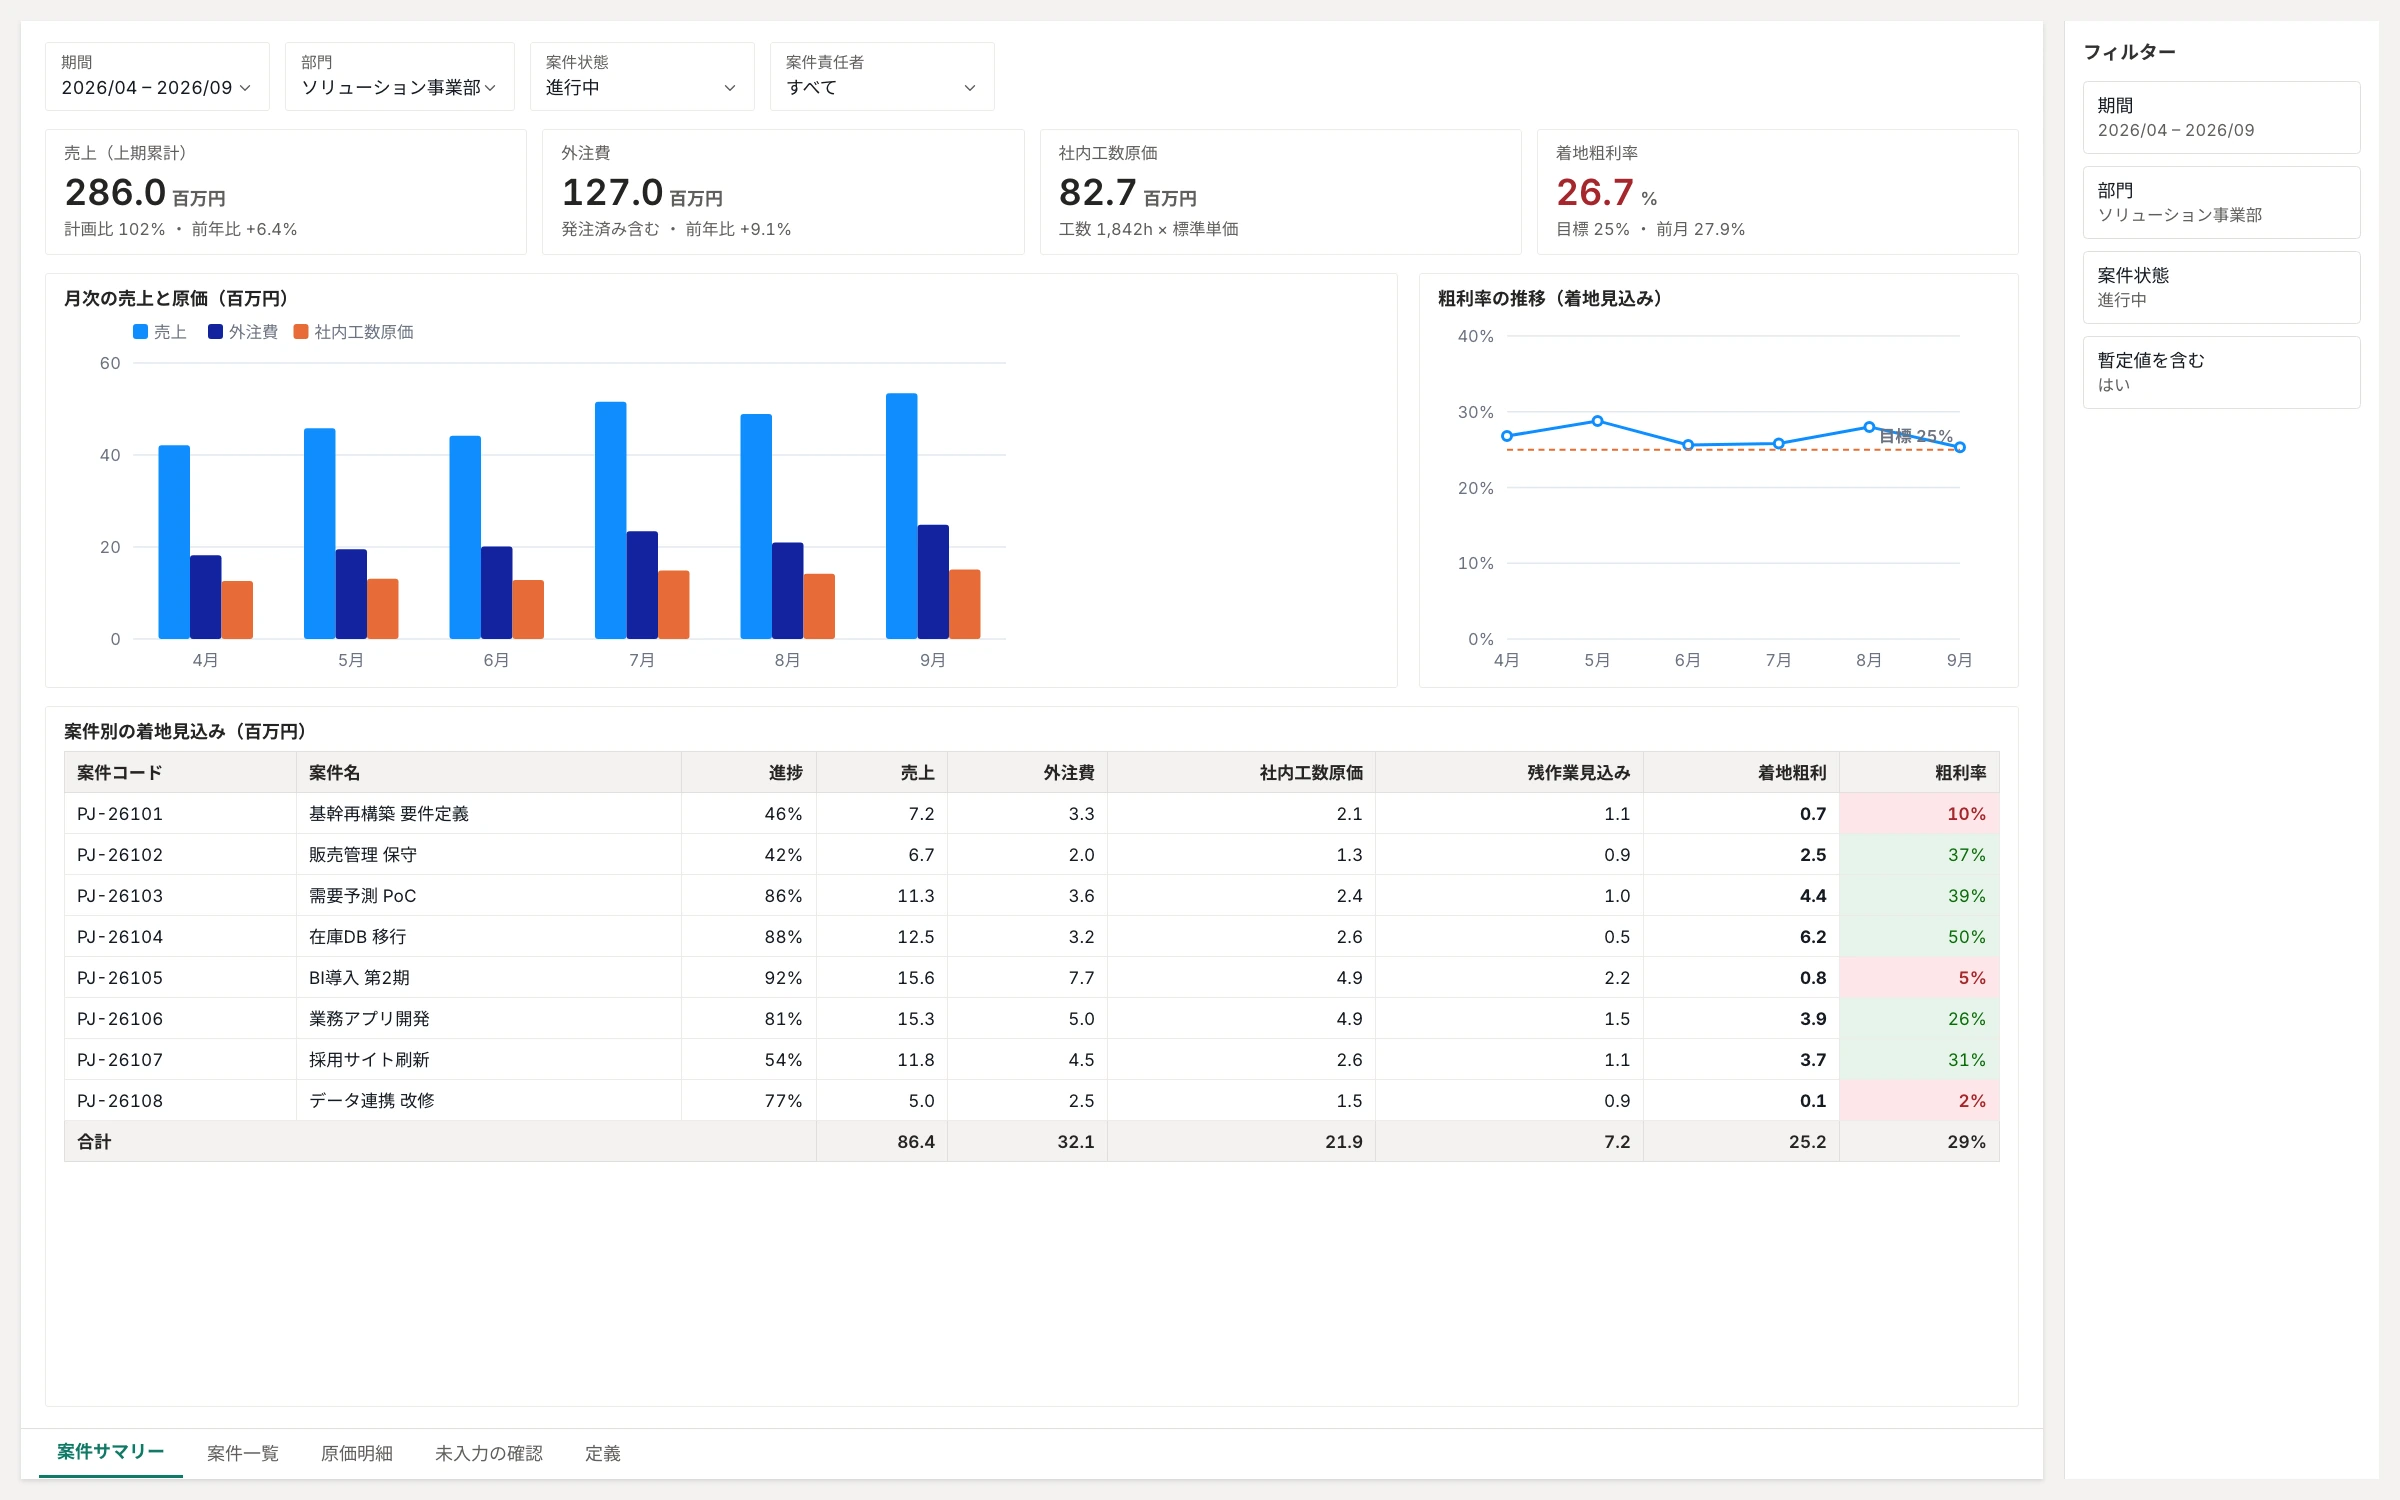Click the 8月 data point on 粗利率 line

click(1869, 427)
